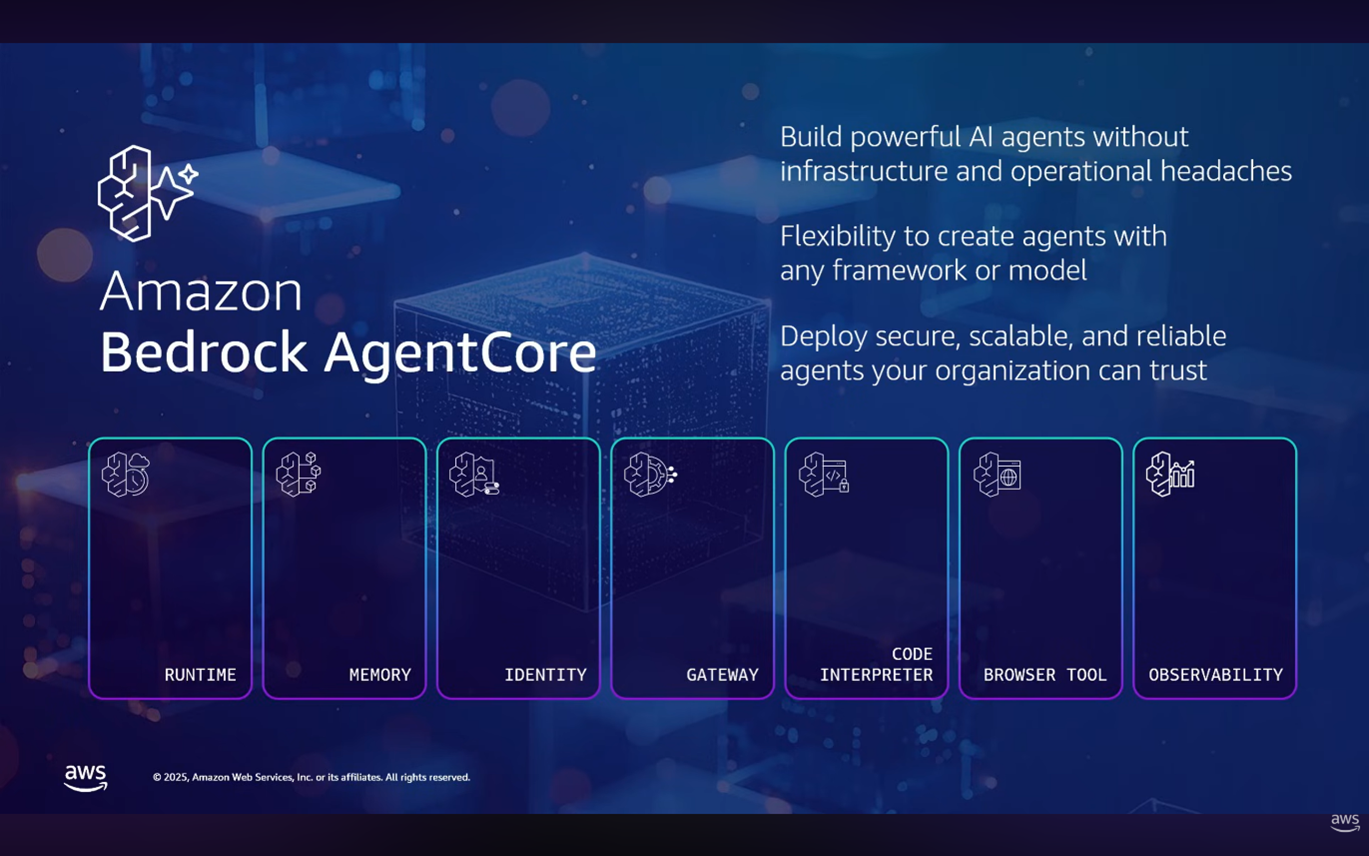Click the Observability chart icon
Screen dimensions: 1369x856
point(1171,474)
